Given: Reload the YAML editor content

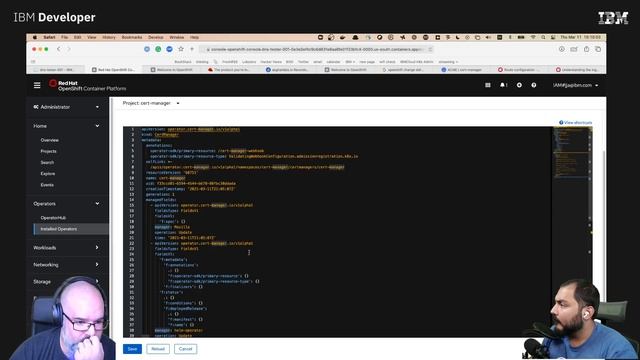Looking at the screenshot, I should [158, 349].
